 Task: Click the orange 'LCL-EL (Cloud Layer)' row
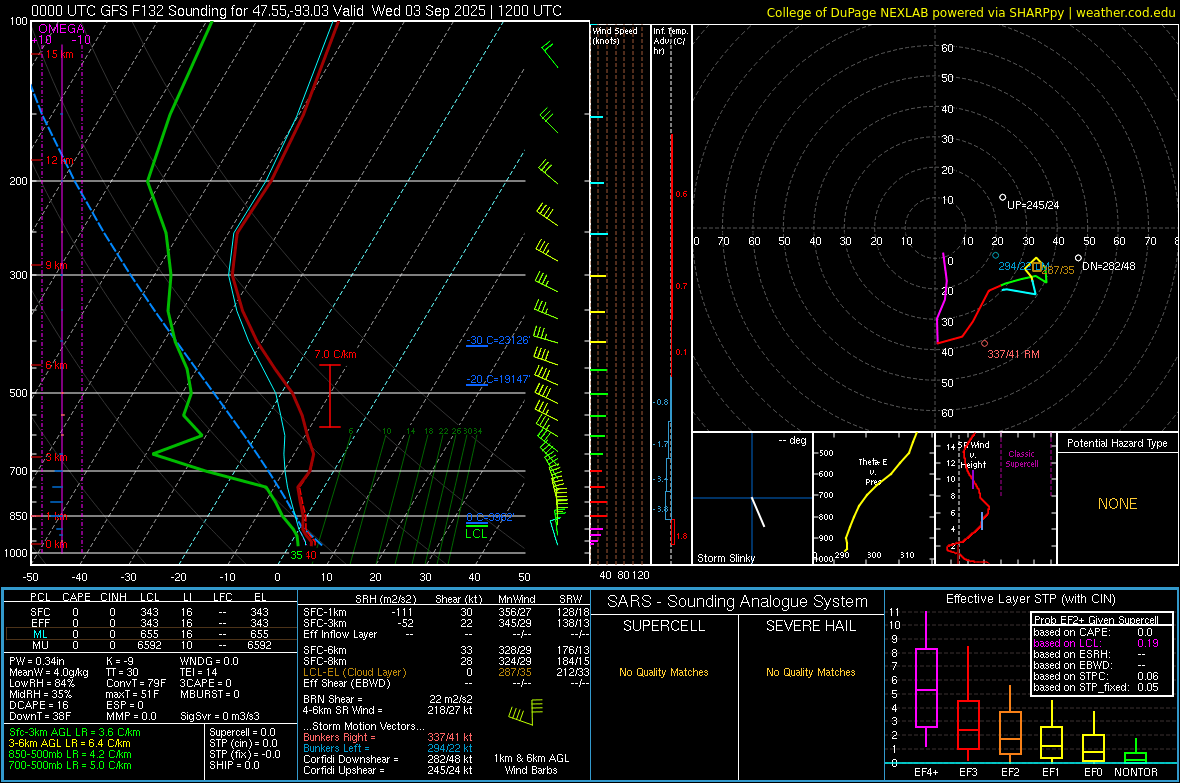click(x=446, y=672)
